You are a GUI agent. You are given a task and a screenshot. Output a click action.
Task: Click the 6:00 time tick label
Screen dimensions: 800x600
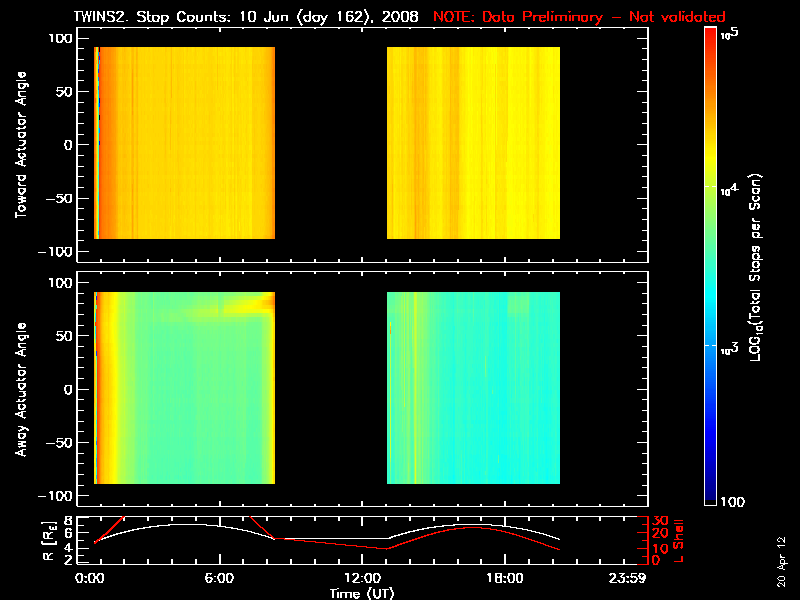coord(219,579)
